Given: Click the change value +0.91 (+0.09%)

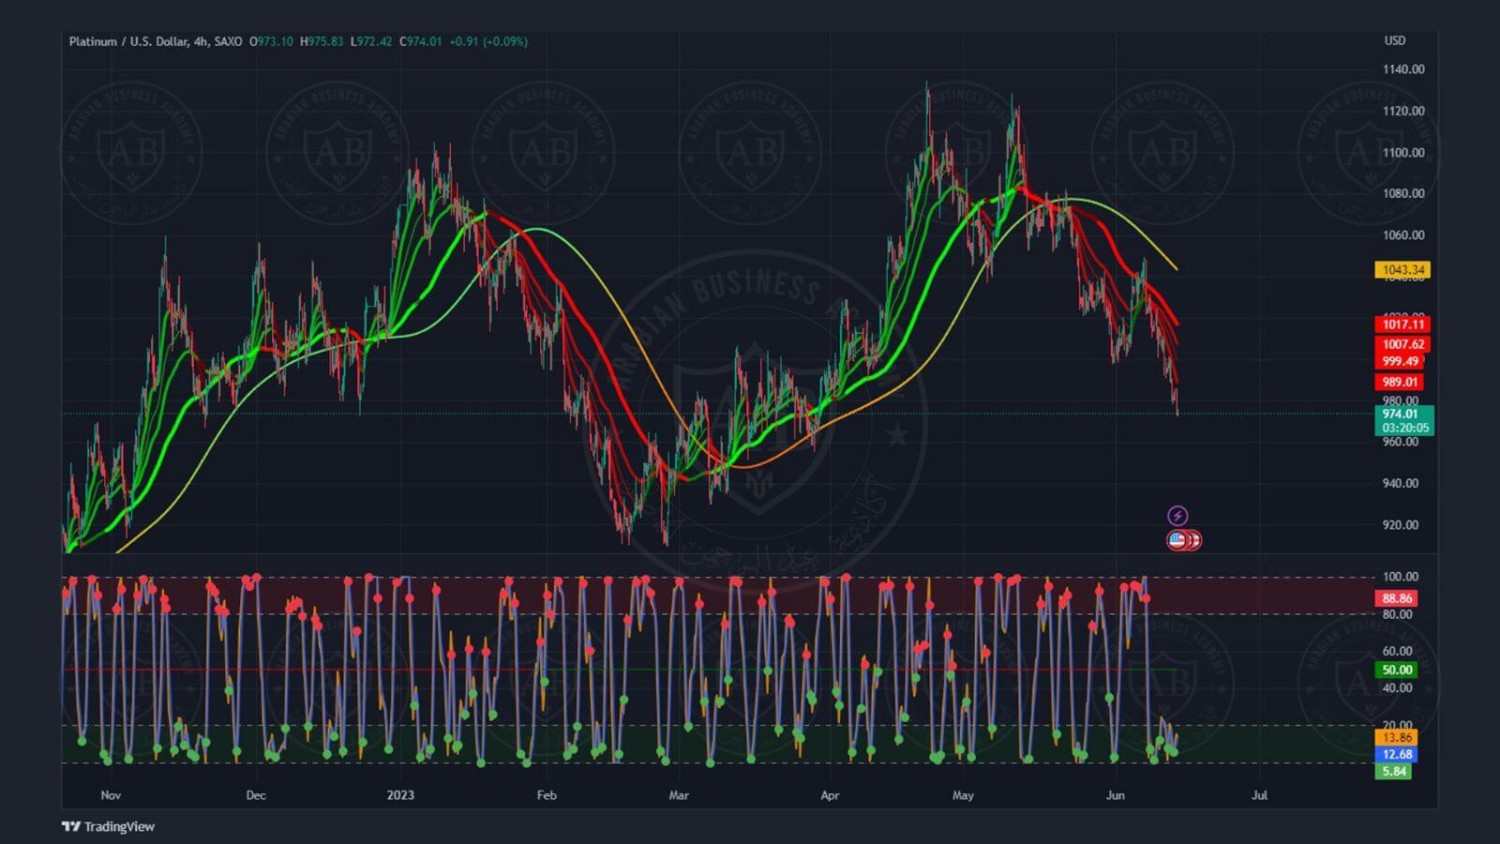Looking at the screenshot, I should tap(489, 41).
